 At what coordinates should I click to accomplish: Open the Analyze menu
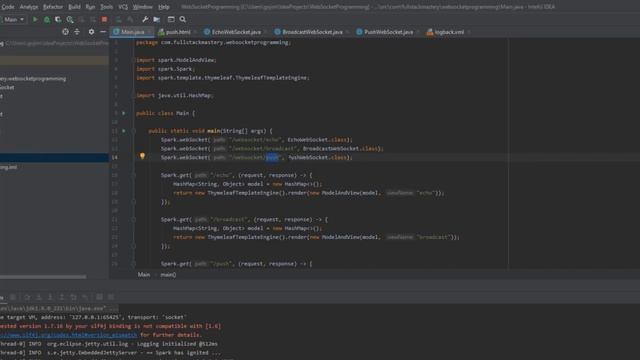(29, 7)
